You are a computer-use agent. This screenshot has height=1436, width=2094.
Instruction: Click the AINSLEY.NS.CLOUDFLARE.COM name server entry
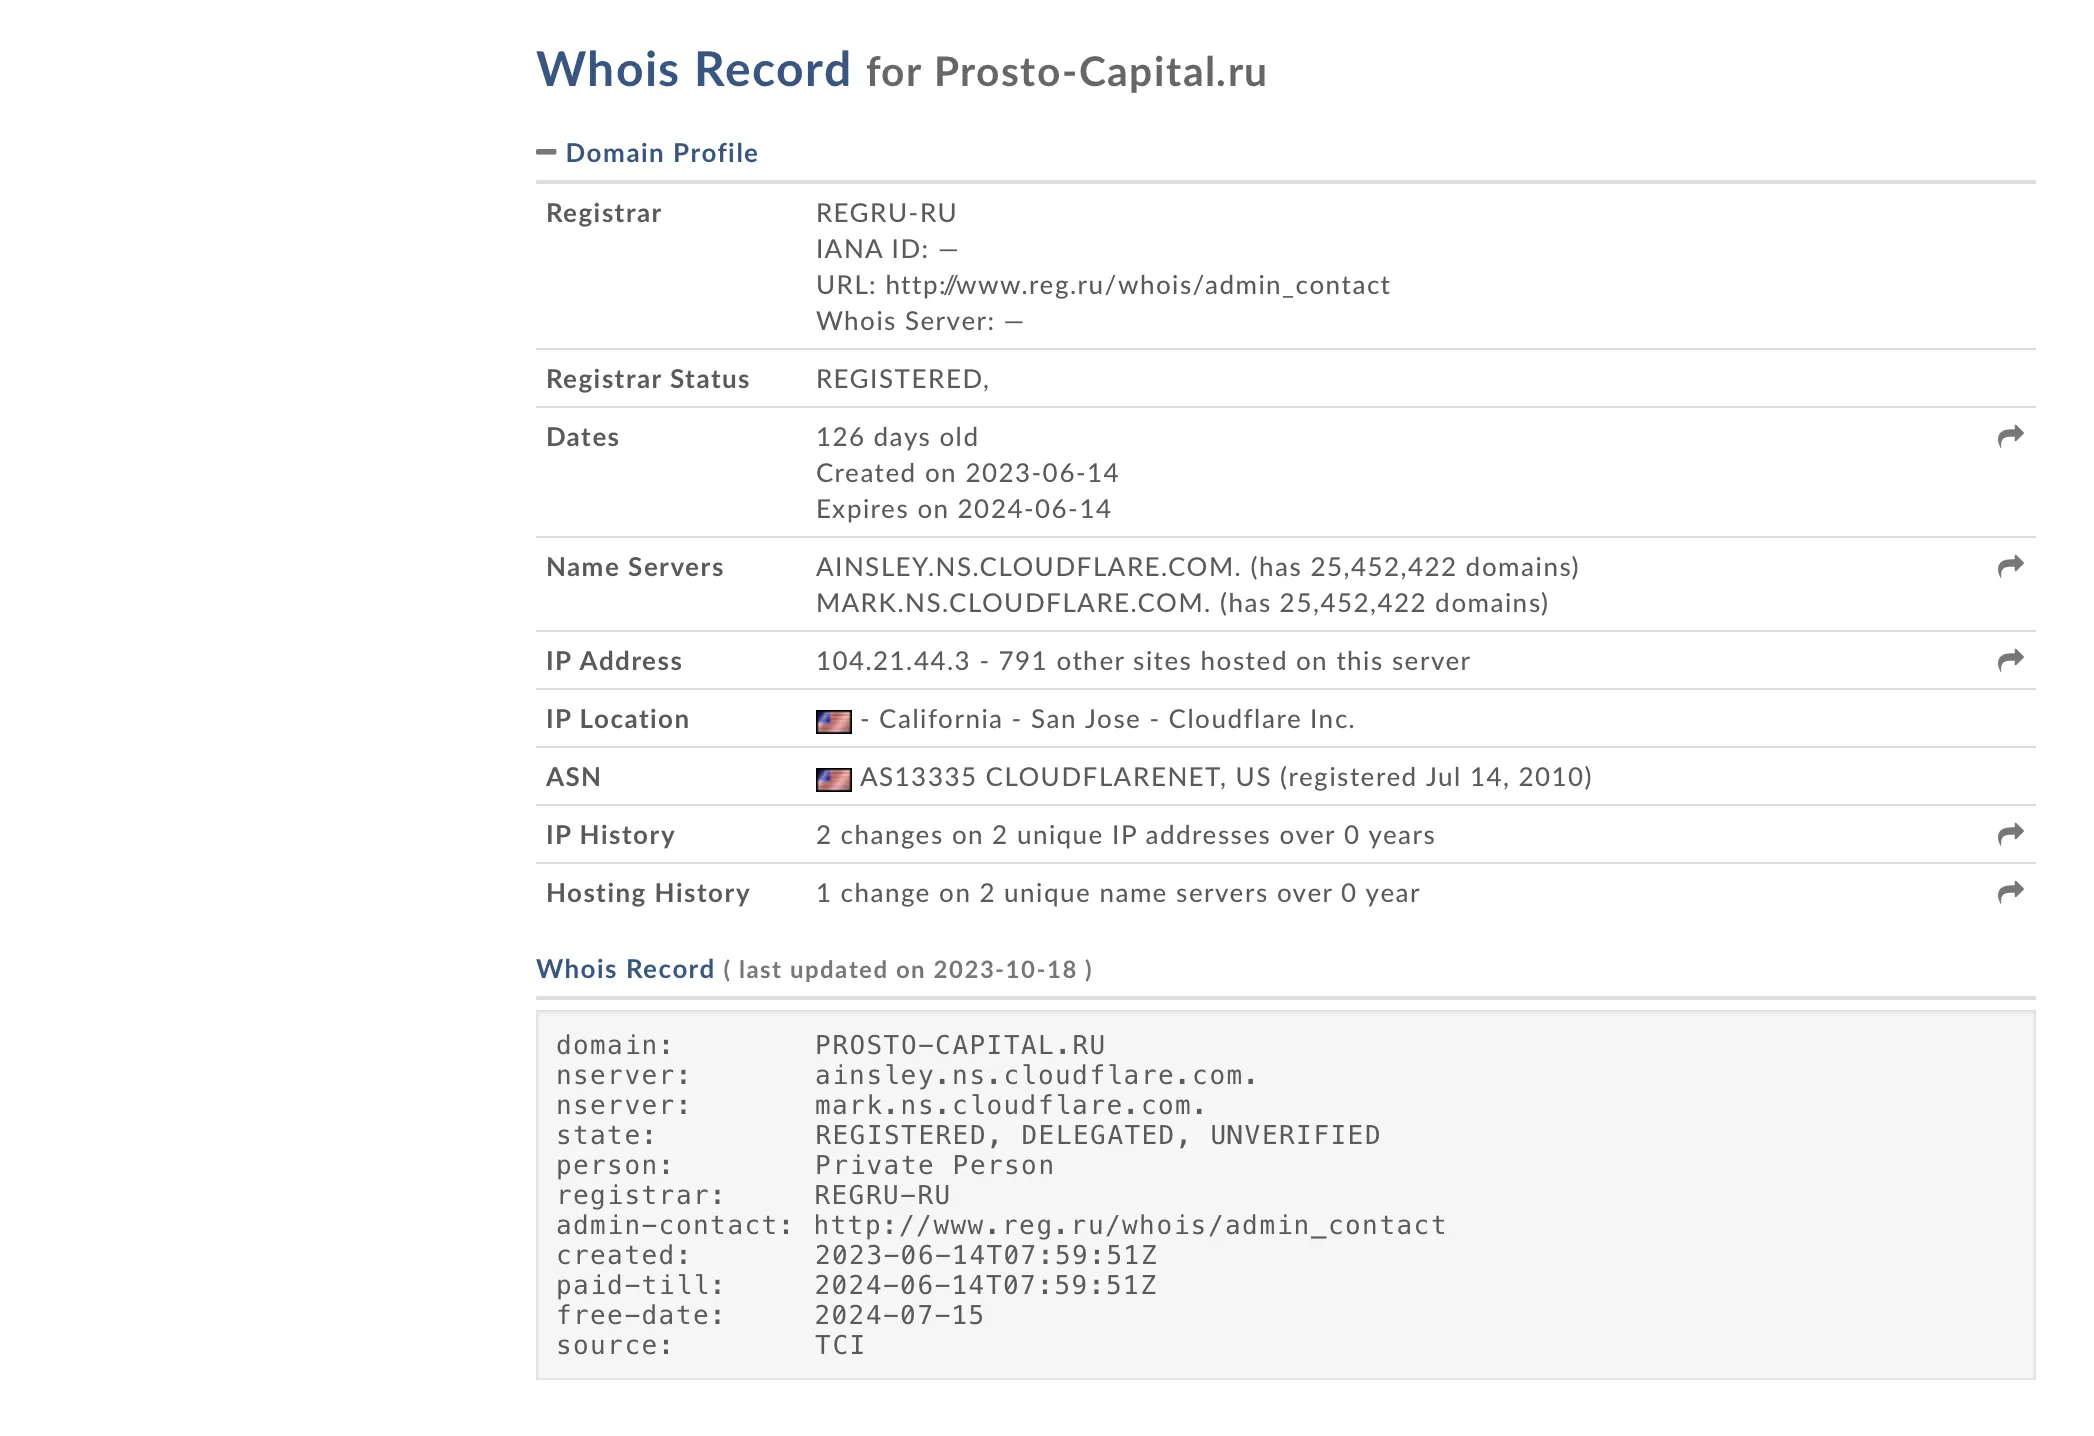point(1028,567)
